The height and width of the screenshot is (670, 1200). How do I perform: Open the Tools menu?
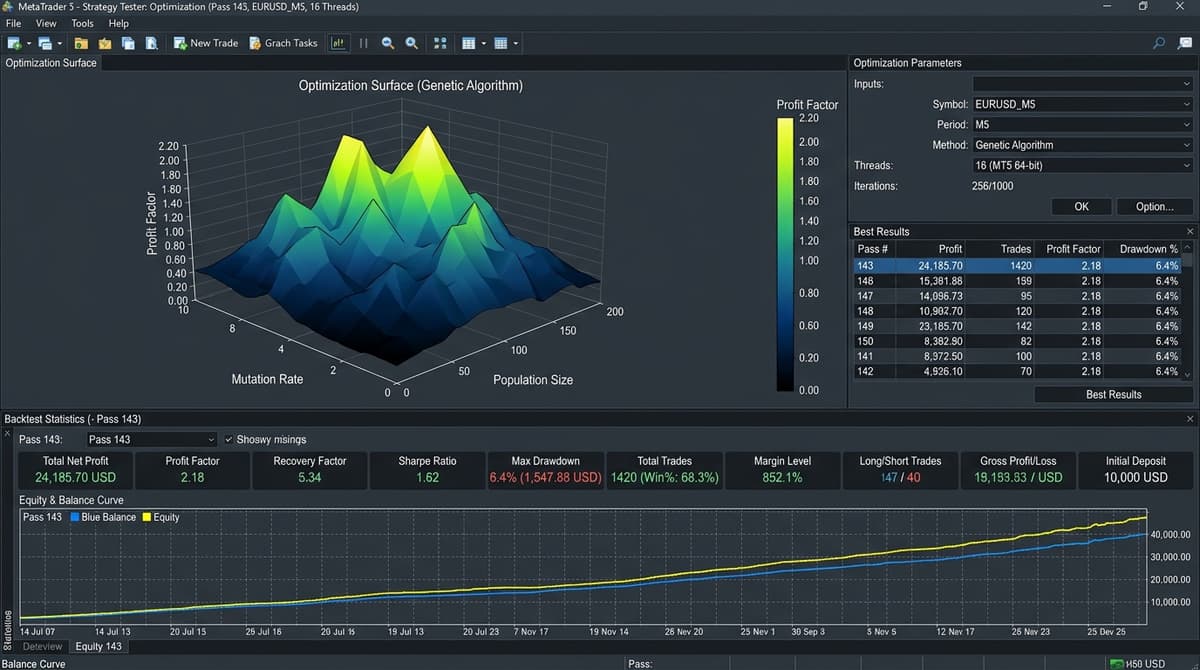pyautogui.click(x=83, y=23)
